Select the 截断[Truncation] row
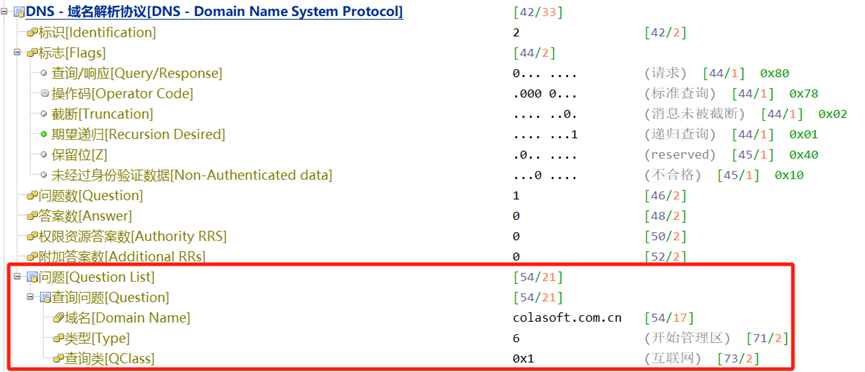The image size is (865, 372). (x=102, y=114)
